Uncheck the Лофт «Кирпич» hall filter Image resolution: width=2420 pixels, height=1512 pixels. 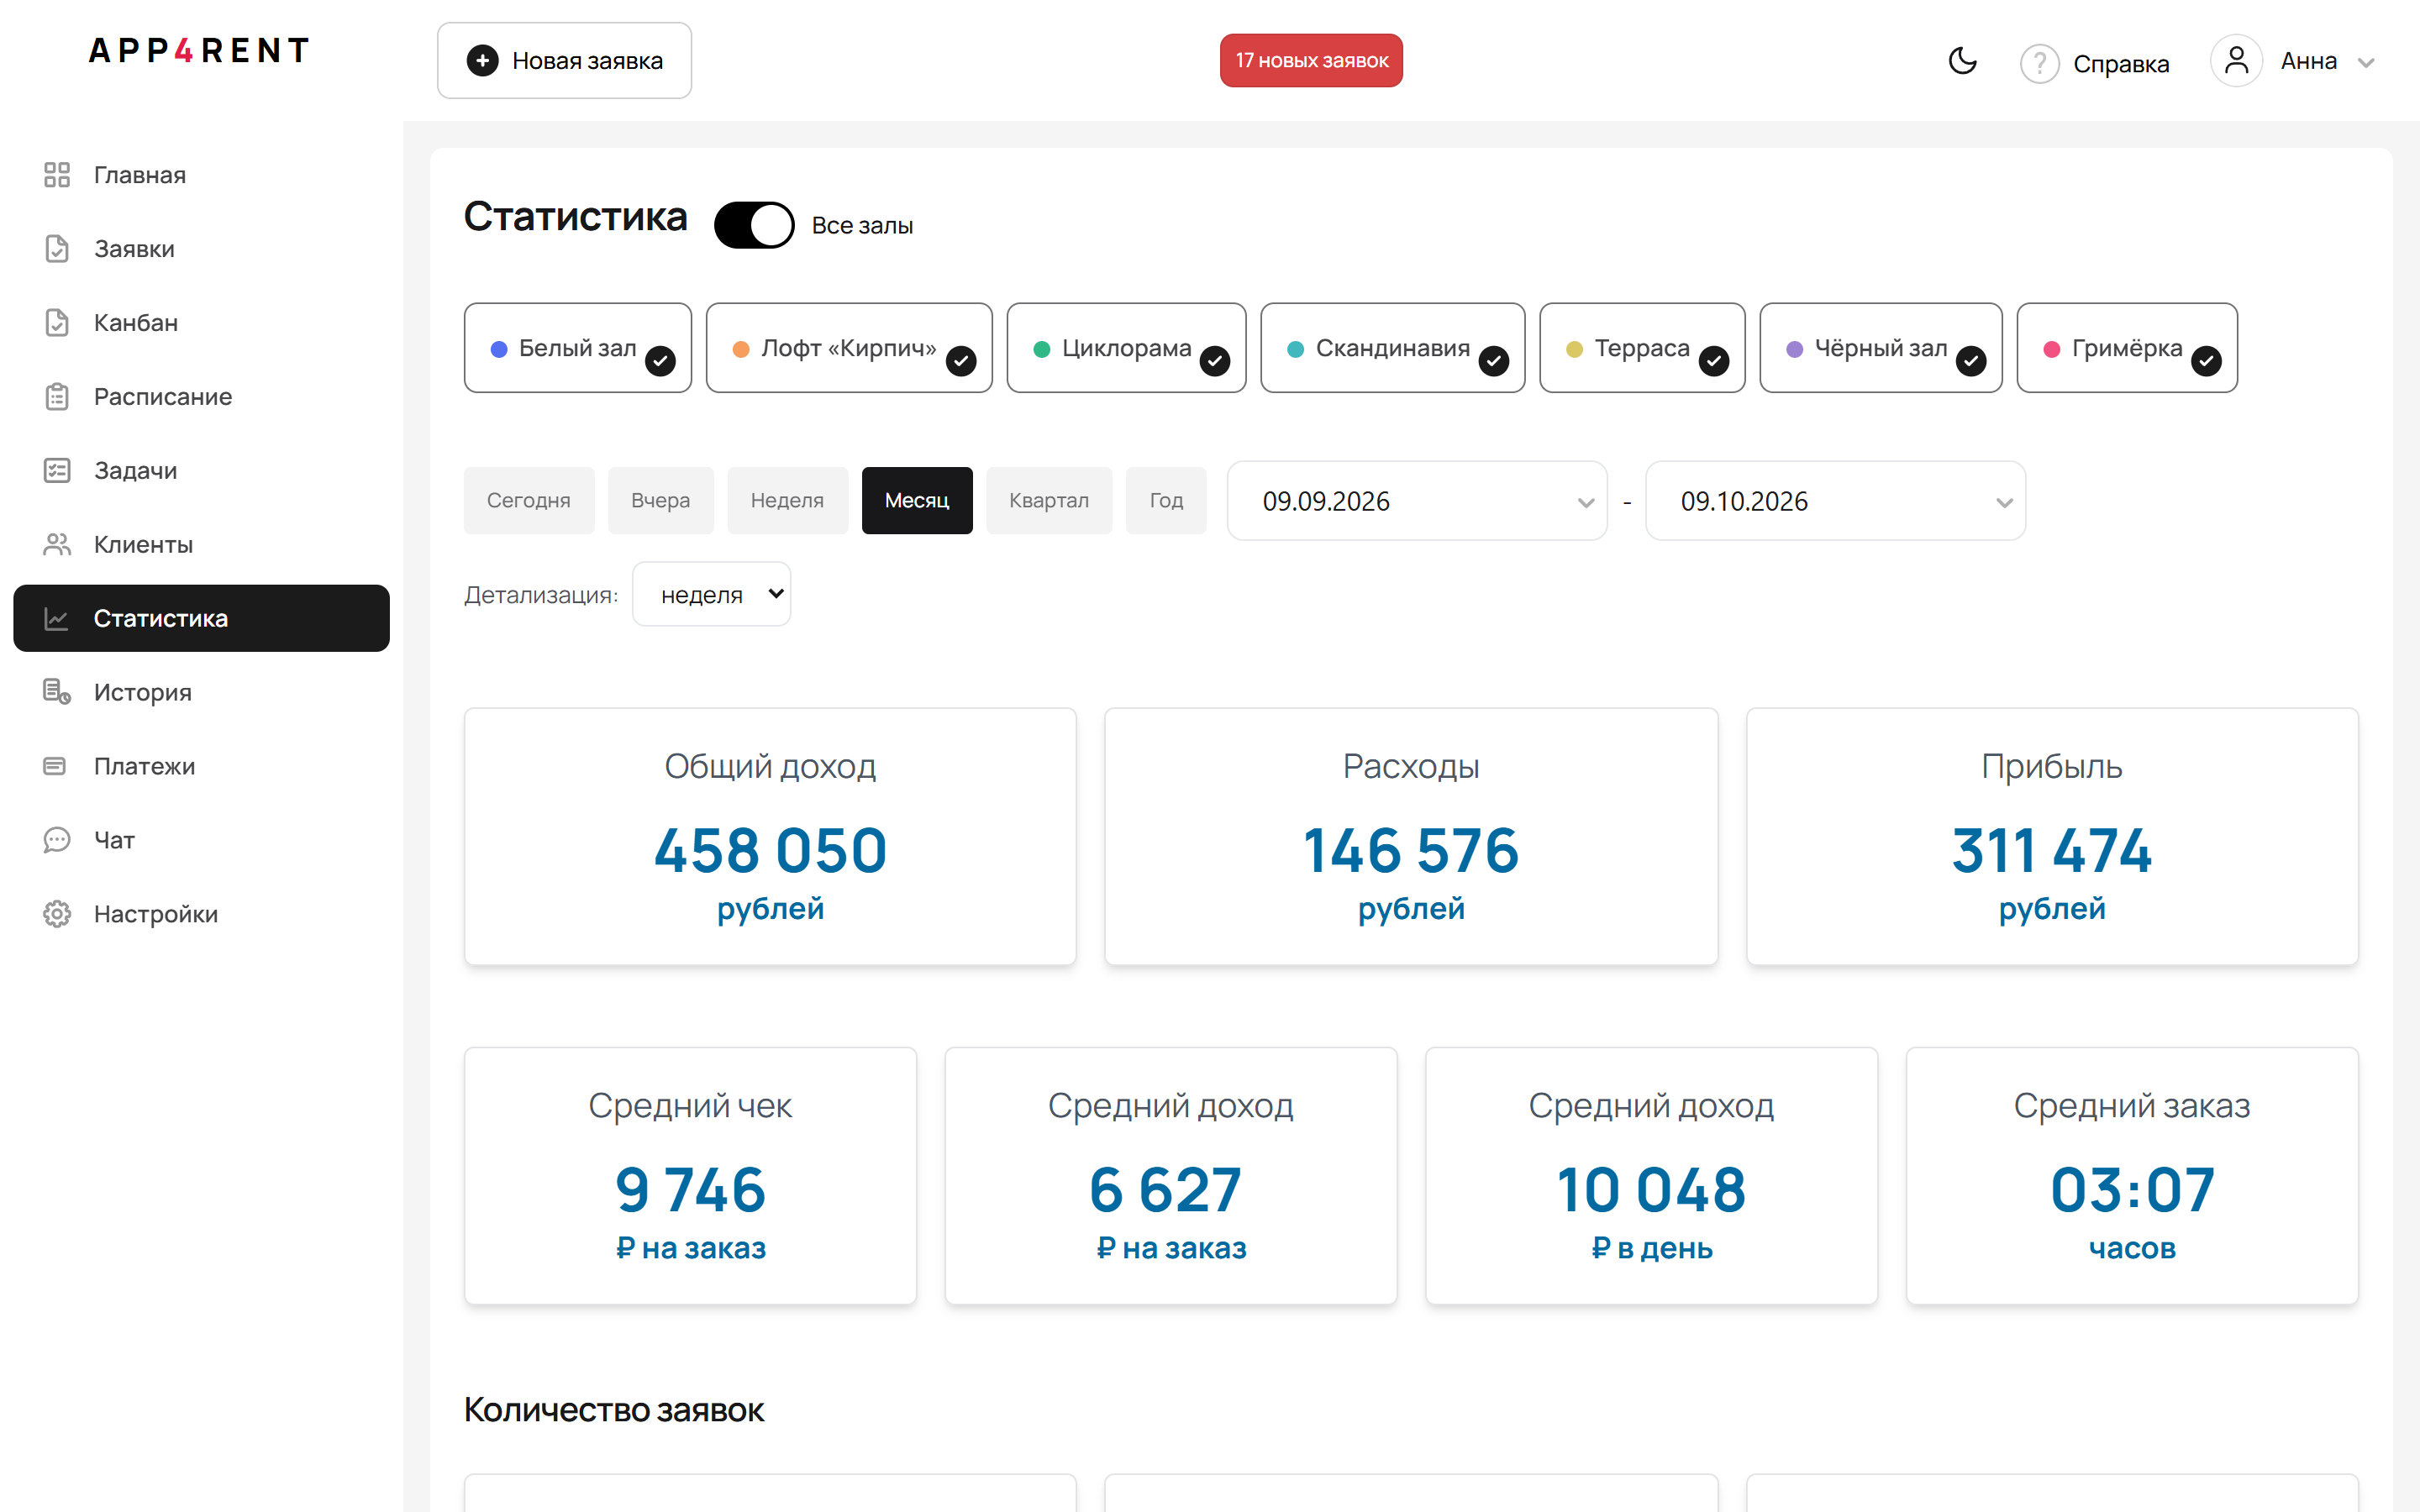click(849, 348)
